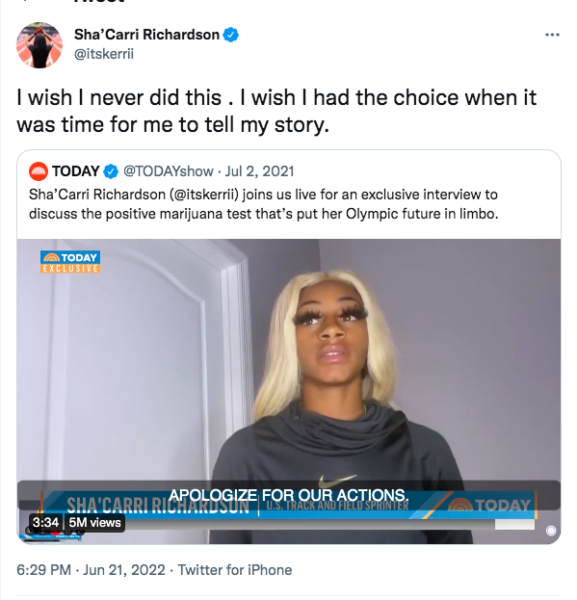Click the TODAY show round logo avatar
The height and width of the screenshot is (600, 577).
[38, 171]
